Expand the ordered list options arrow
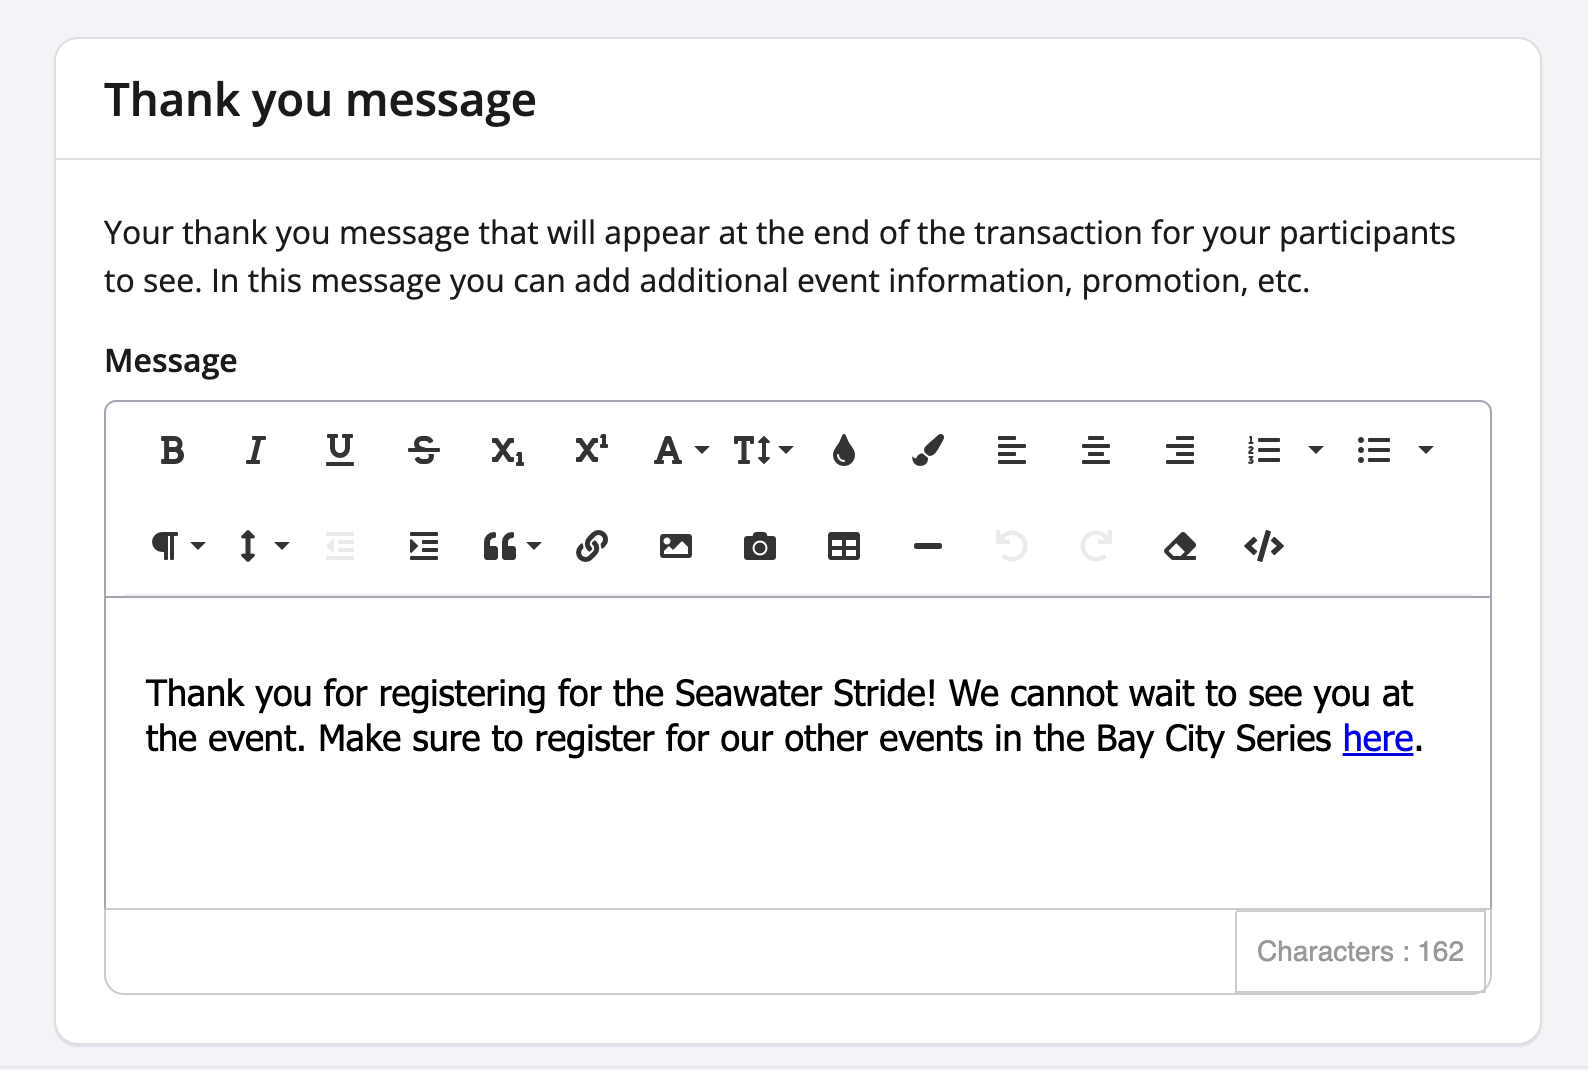The width and height of the screenshot is (1588, 1086). 1316,451
